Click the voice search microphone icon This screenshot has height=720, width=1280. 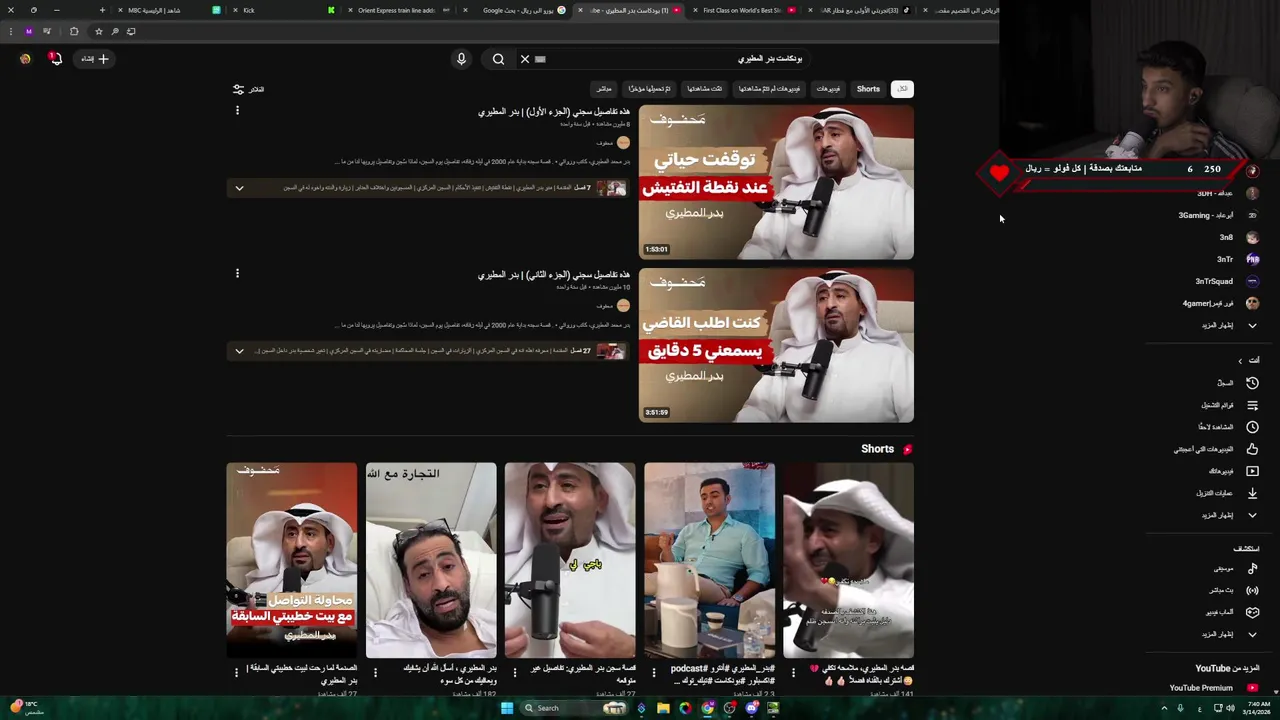[x=461, y=59]
